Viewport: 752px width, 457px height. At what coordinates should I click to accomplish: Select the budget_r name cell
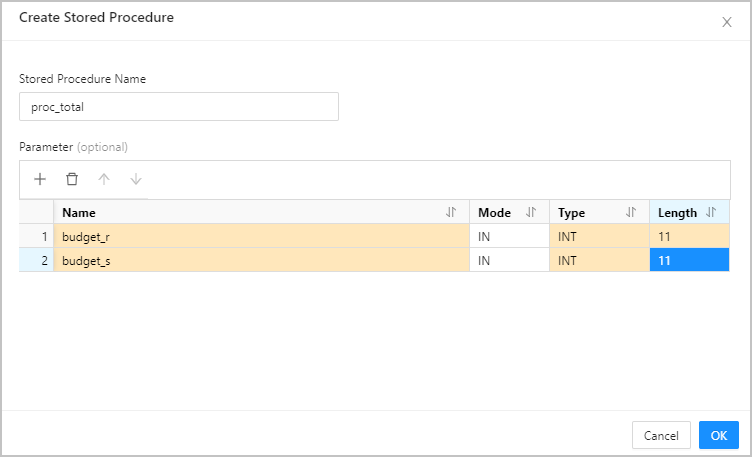[x=261, y=236]
